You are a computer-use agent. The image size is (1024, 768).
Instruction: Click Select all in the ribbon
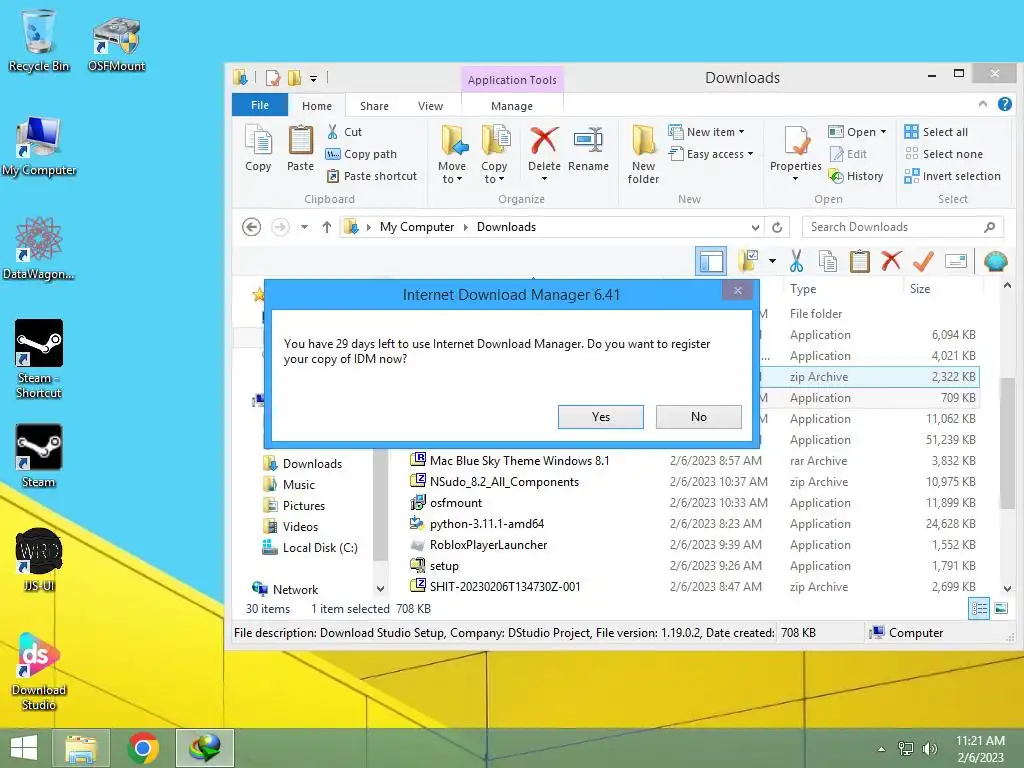[936, 132]
